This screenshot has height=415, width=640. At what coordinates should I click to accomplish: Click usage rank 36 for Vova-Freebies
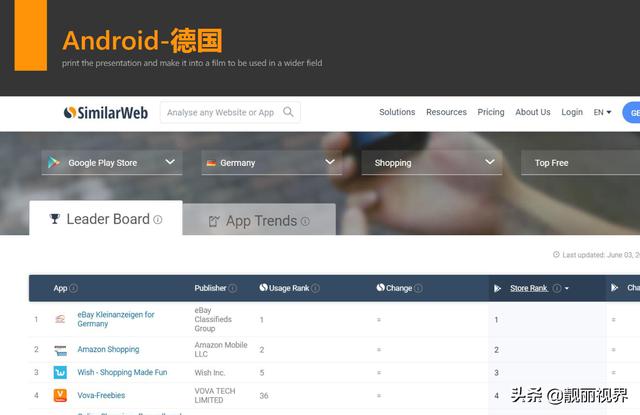point(264,396)
